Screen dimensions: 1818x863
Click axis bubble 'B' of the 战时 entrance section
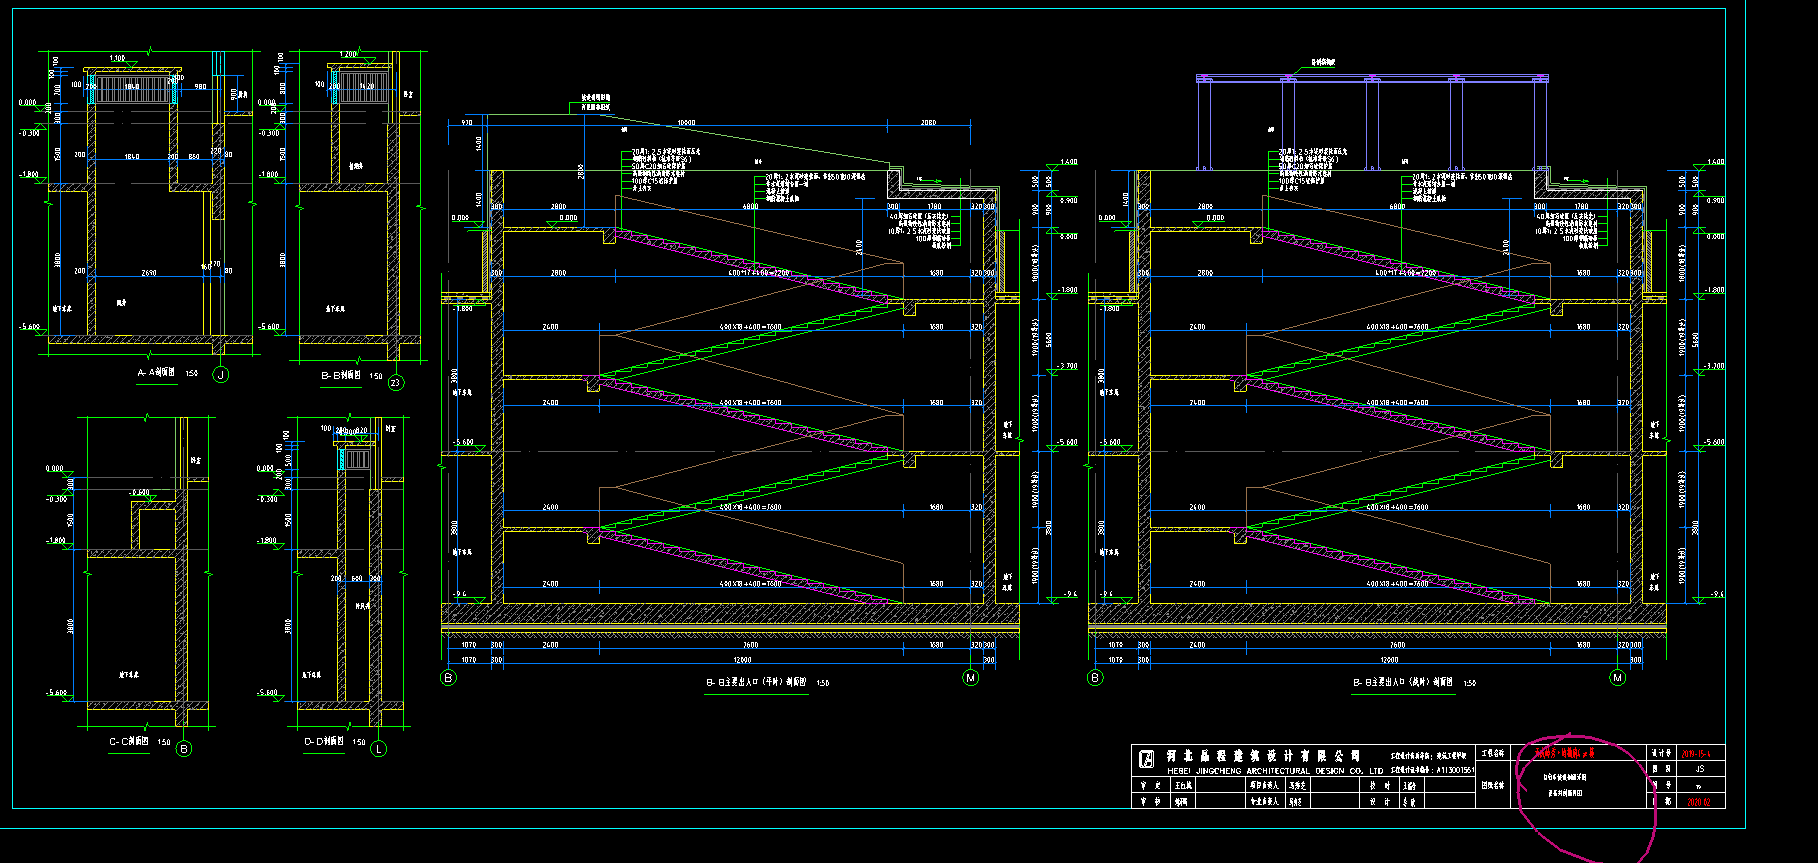(1095, 678)
